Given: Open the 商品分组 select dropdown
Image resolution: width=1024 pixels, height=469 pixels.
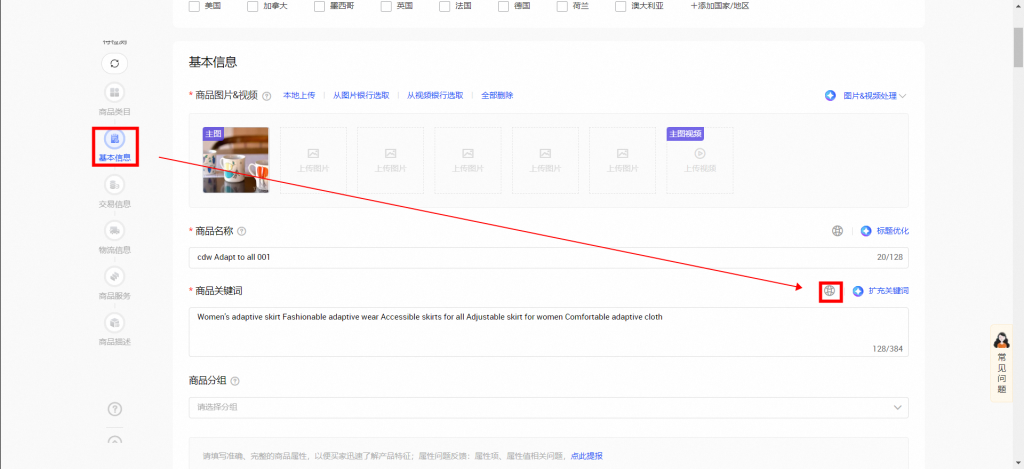Looking at the screenshot, I should 548,407.
